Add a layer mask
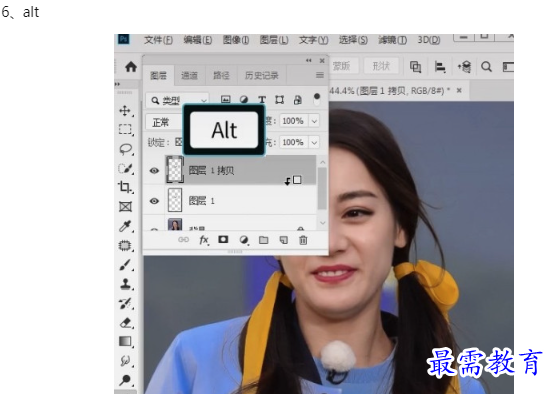This screenshot has height=394, width=551. coord(223,239)
